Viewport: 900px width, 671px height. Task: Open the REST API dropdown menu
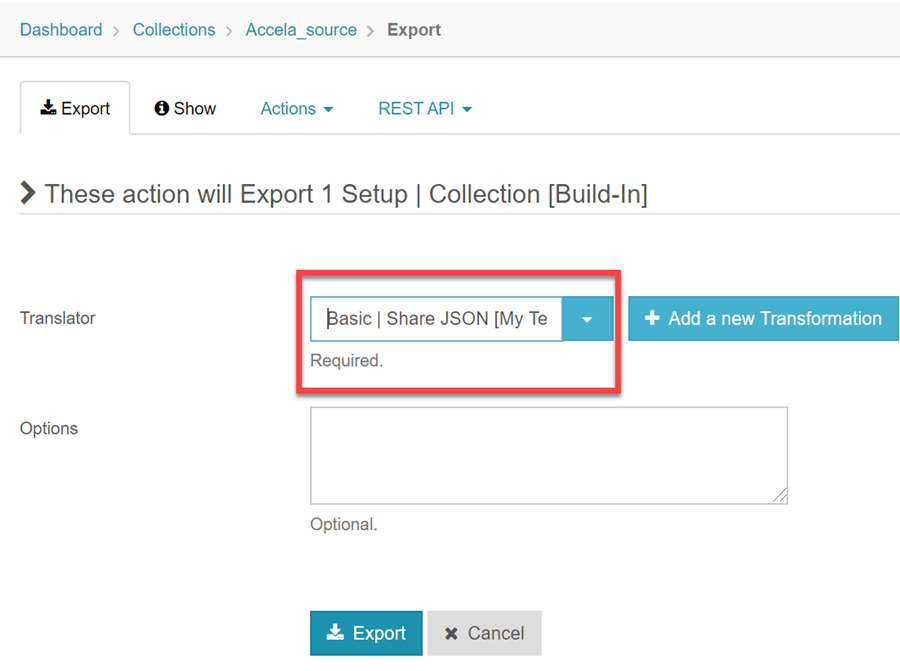[425, 108]
